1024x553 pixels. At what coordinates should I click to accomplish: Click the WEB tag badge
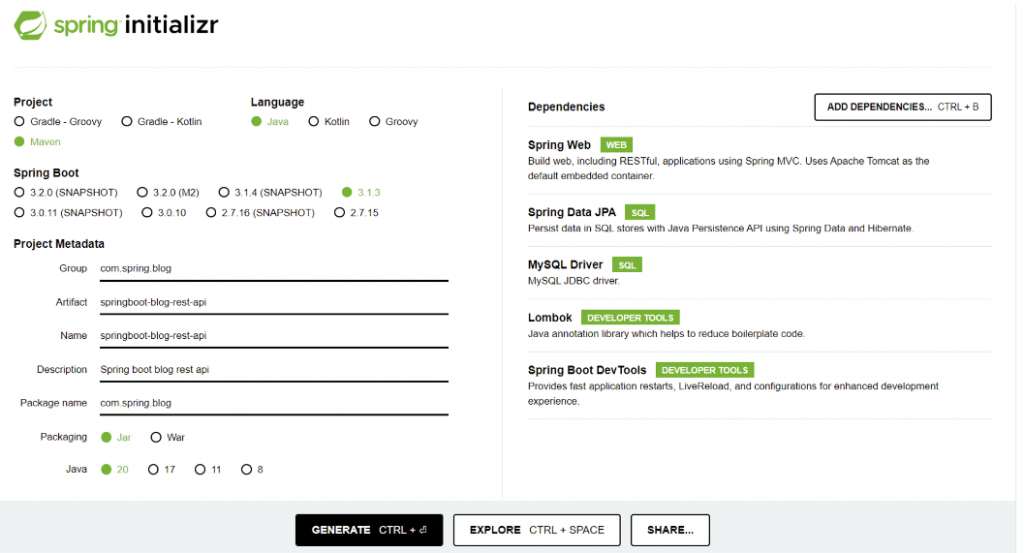616,145
